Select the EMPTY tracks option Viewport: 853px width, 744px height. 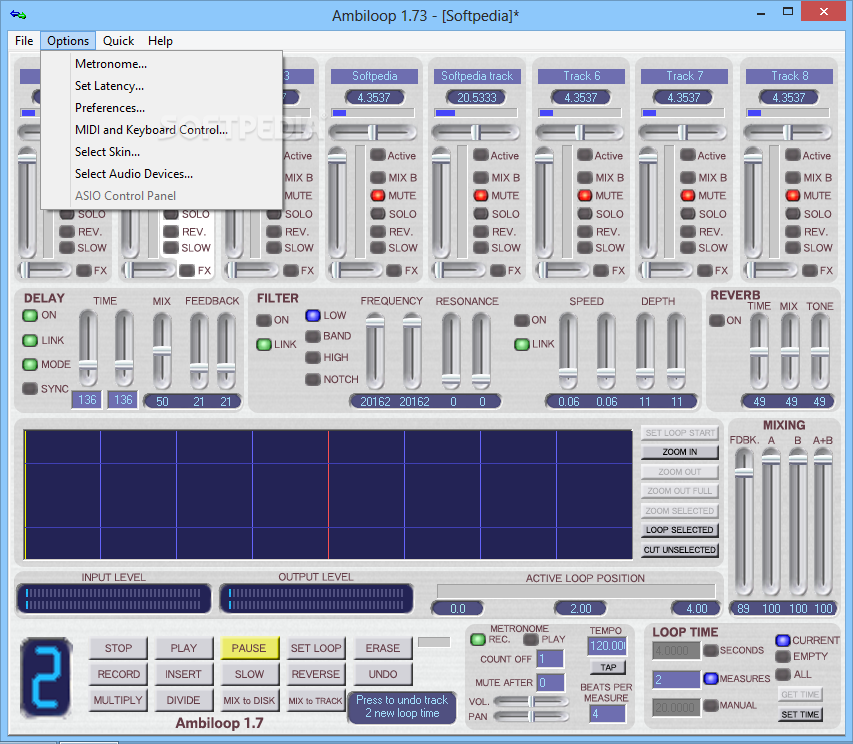pos(783,657)
